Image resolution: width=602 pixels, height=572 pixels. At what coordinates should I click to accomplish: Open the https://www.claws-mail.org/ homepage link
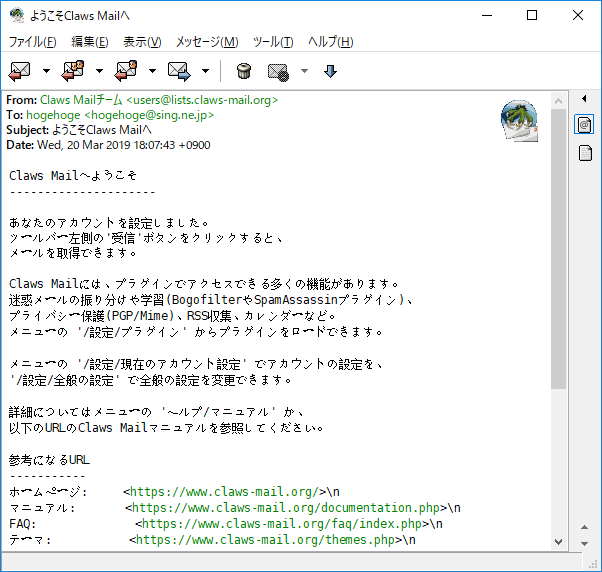pos(225,492)
